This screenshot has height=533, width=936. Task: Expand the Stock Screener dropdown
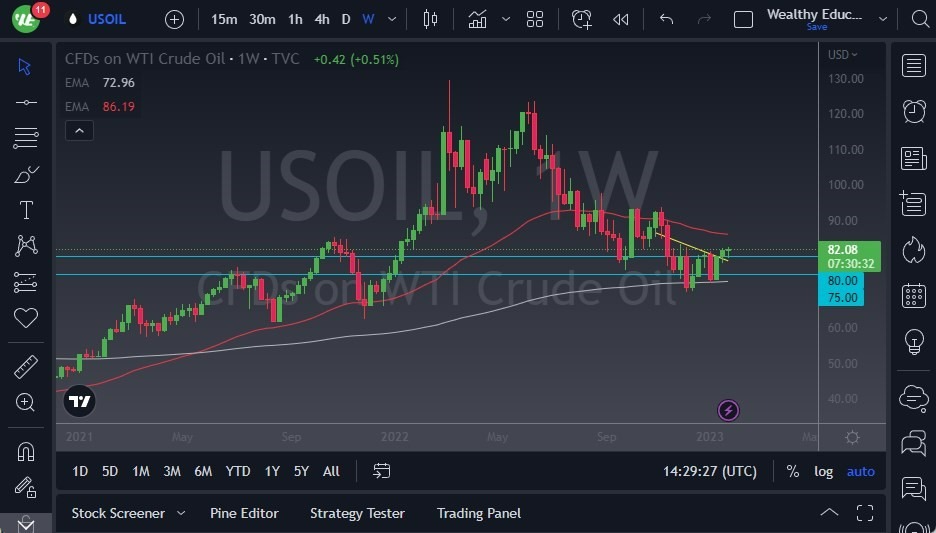point(181,513)
